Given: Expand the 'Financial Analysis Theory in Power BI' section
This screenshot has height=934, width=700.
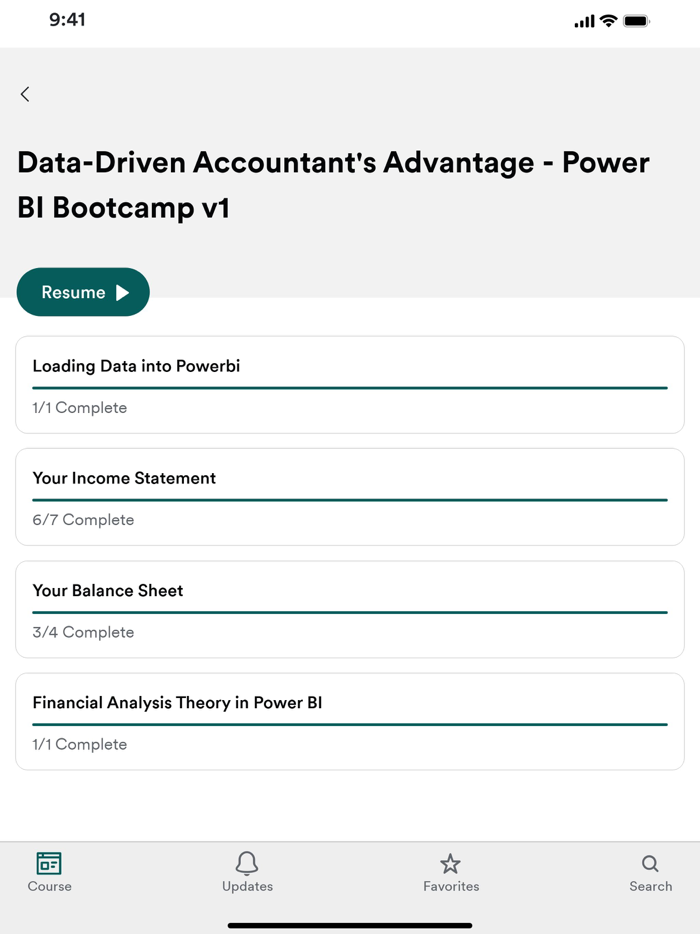Looking at the screenshot, I should pyautogui.click(x=349, y=721).
